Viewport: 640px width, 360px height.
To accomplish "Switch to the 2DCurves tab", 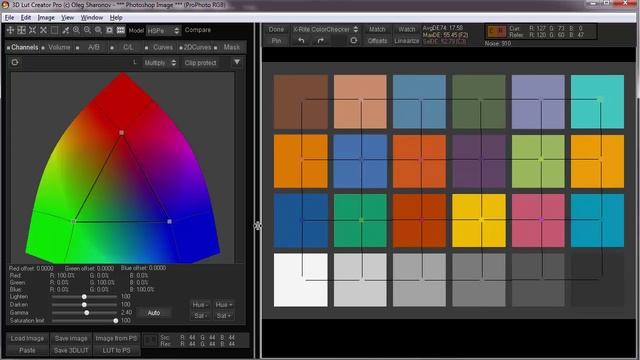I will 195,47.
